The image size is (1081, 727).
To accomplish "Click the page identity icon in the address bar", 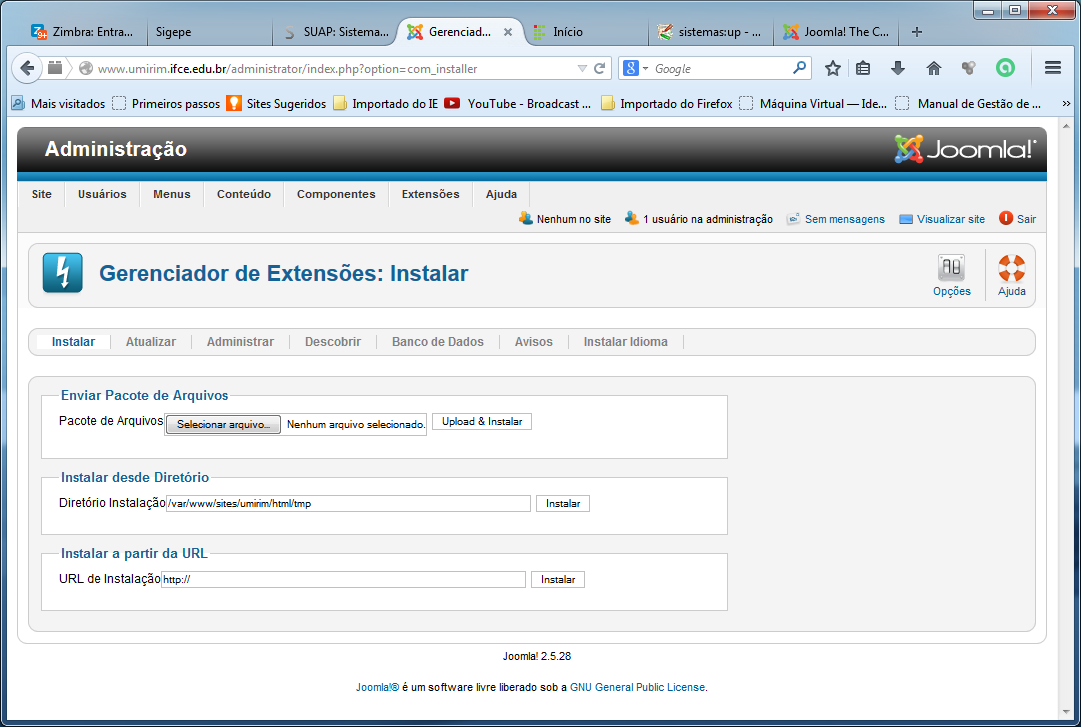I will pyautogui.click(x=85, y=68).
